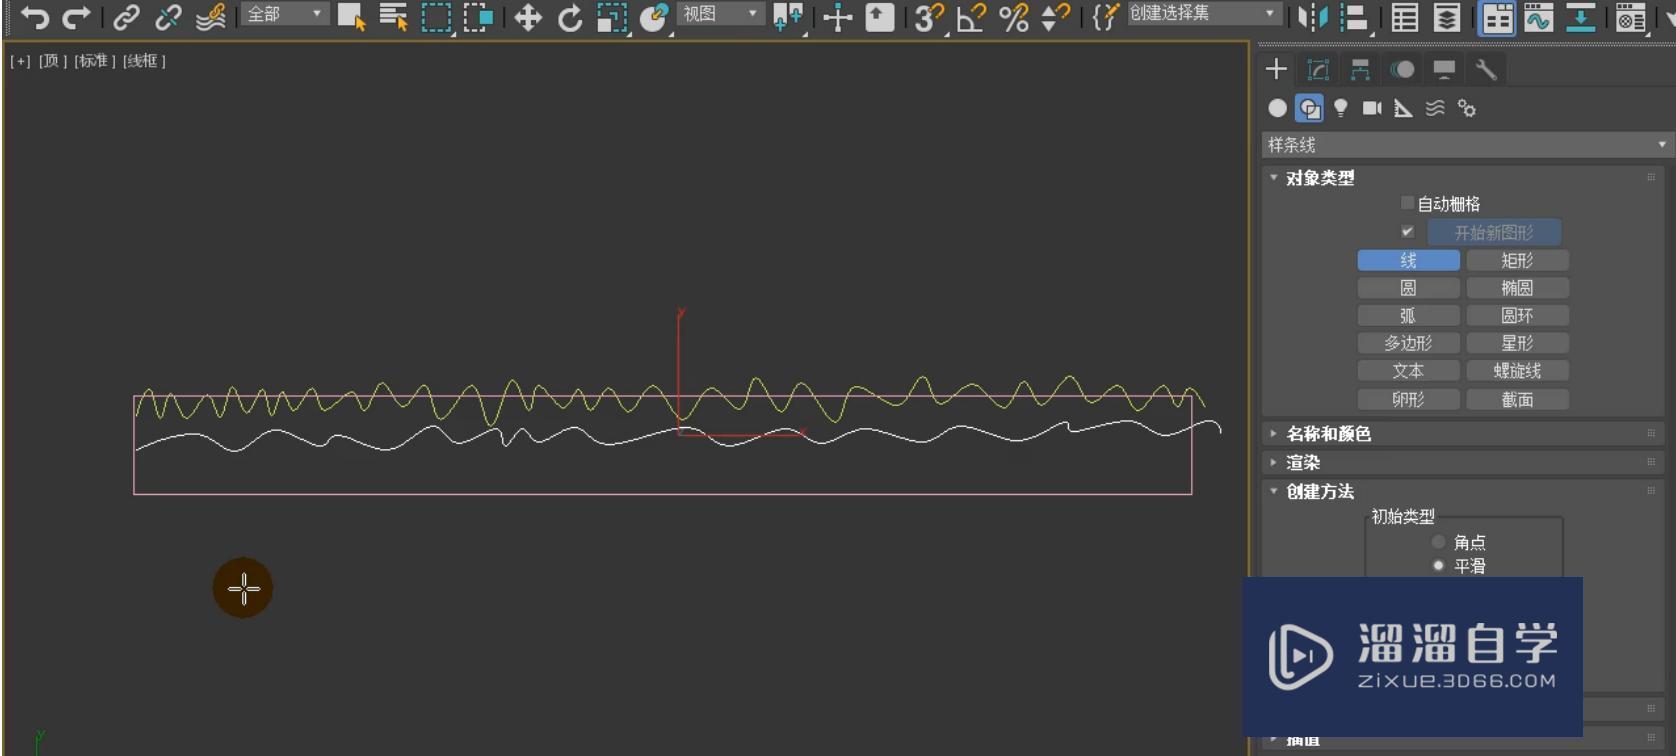Click the 螺旋线 shape button
This screenshot has height=756, width=1676.
1517,371
